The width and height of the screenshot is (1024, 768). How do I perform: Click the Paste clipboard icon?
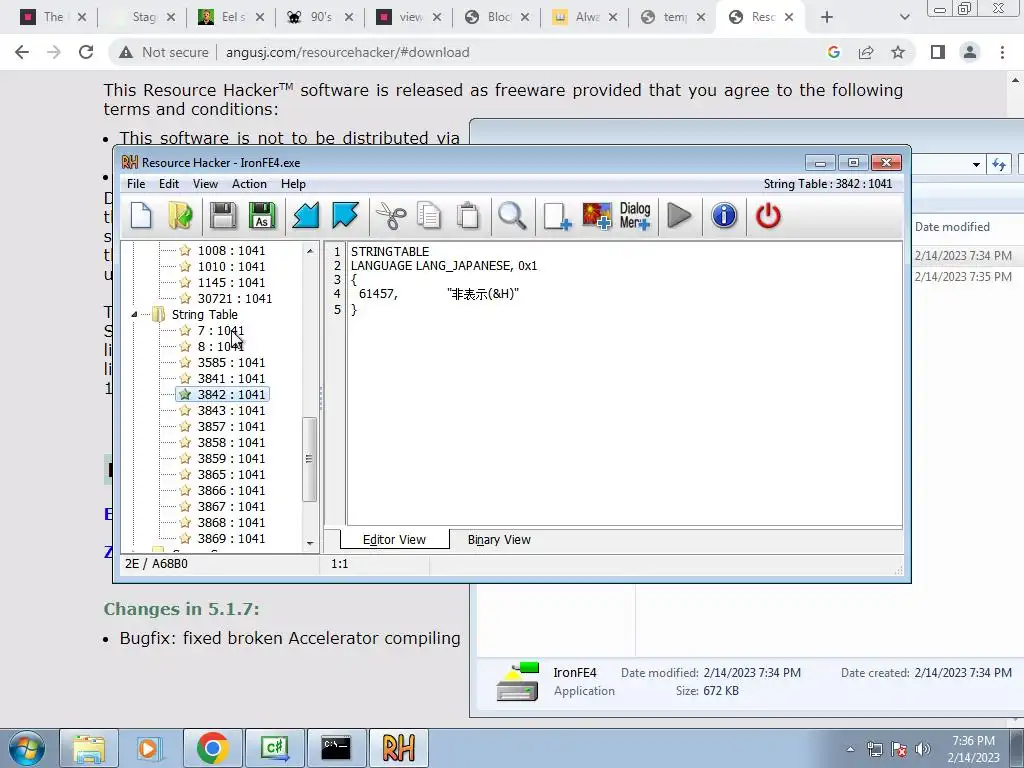point(468,216)
